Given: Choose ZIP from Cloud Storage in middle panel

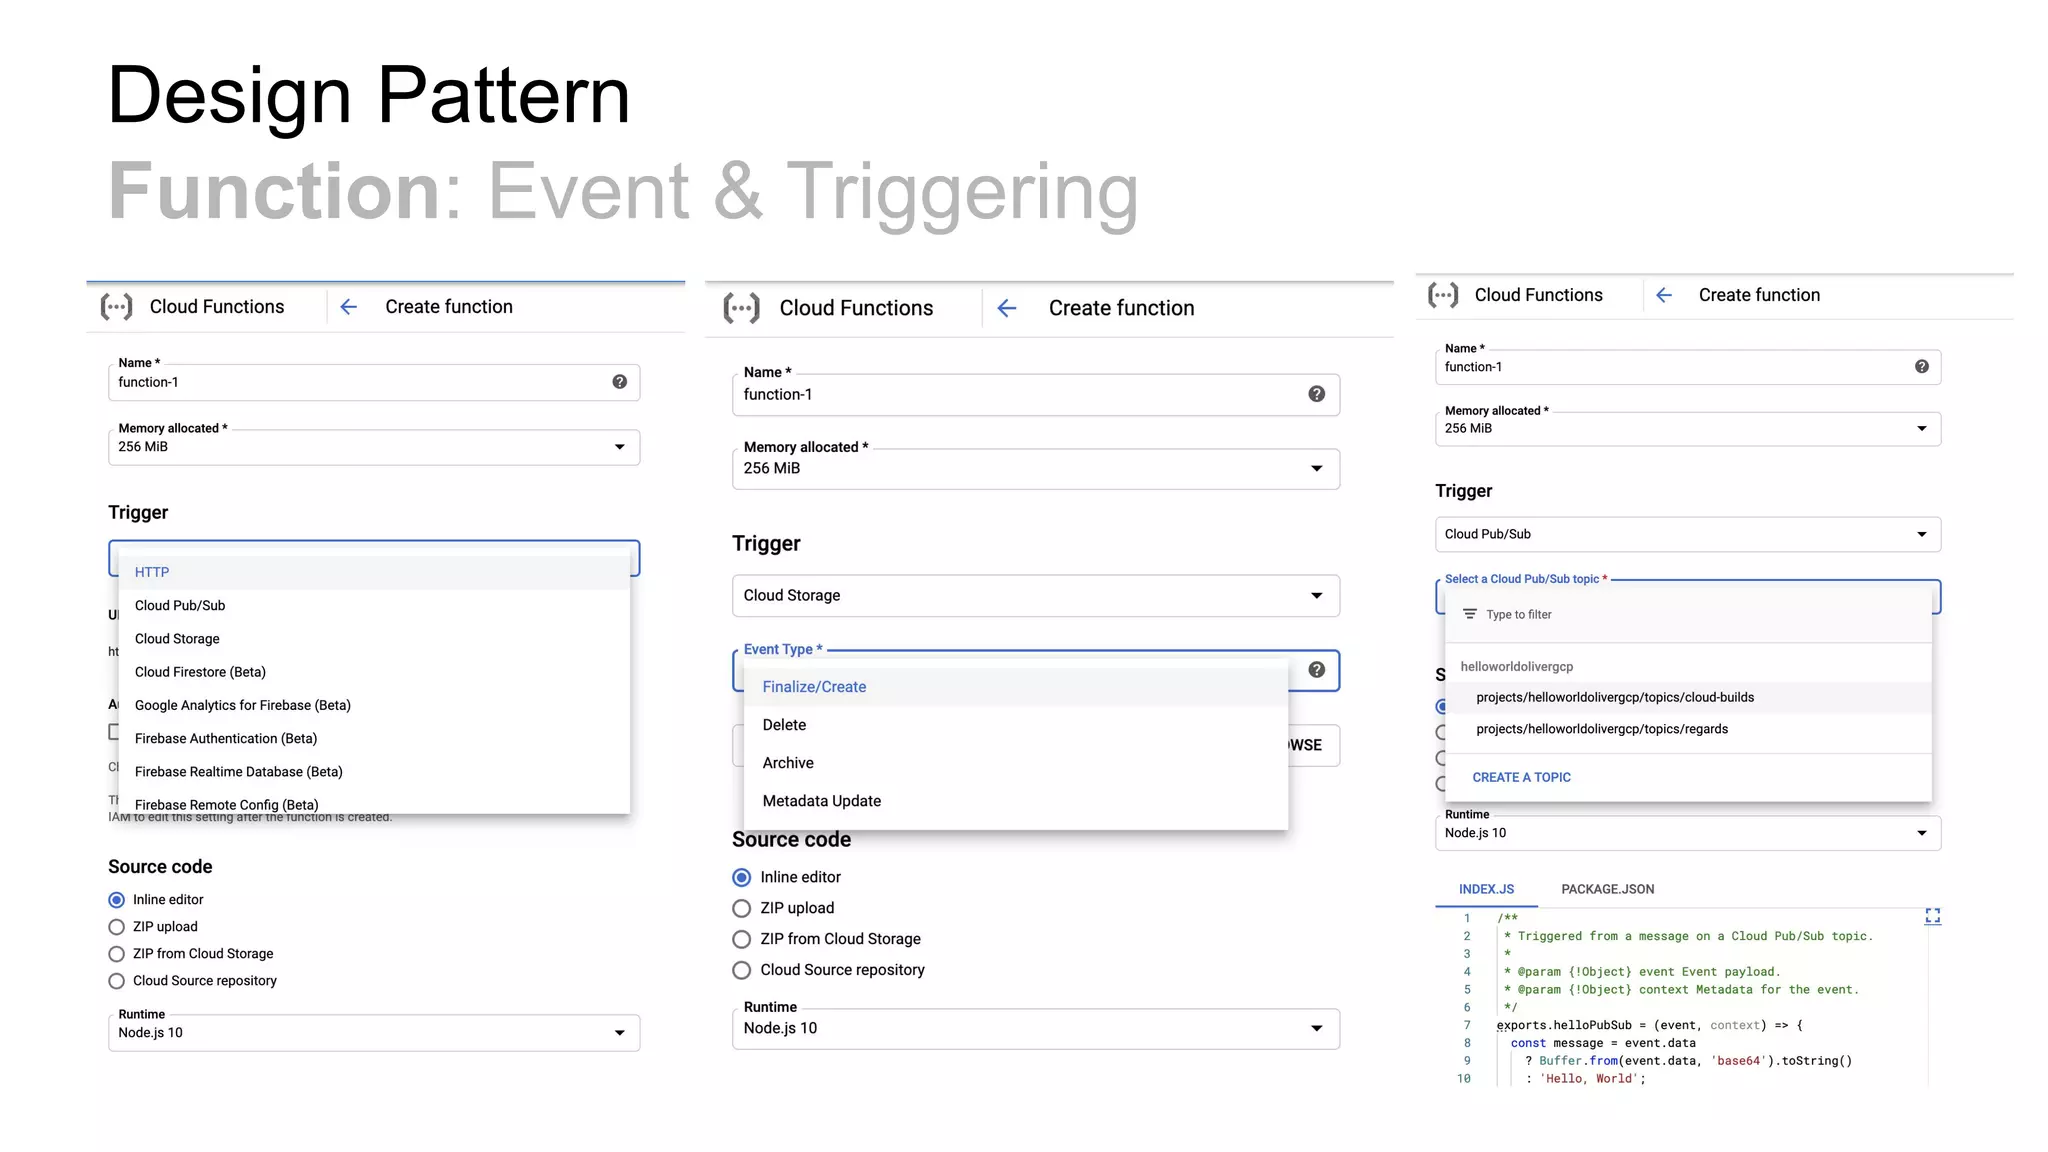Looking at the screenshot, I should pyautogui.click(x=742, y=939).
